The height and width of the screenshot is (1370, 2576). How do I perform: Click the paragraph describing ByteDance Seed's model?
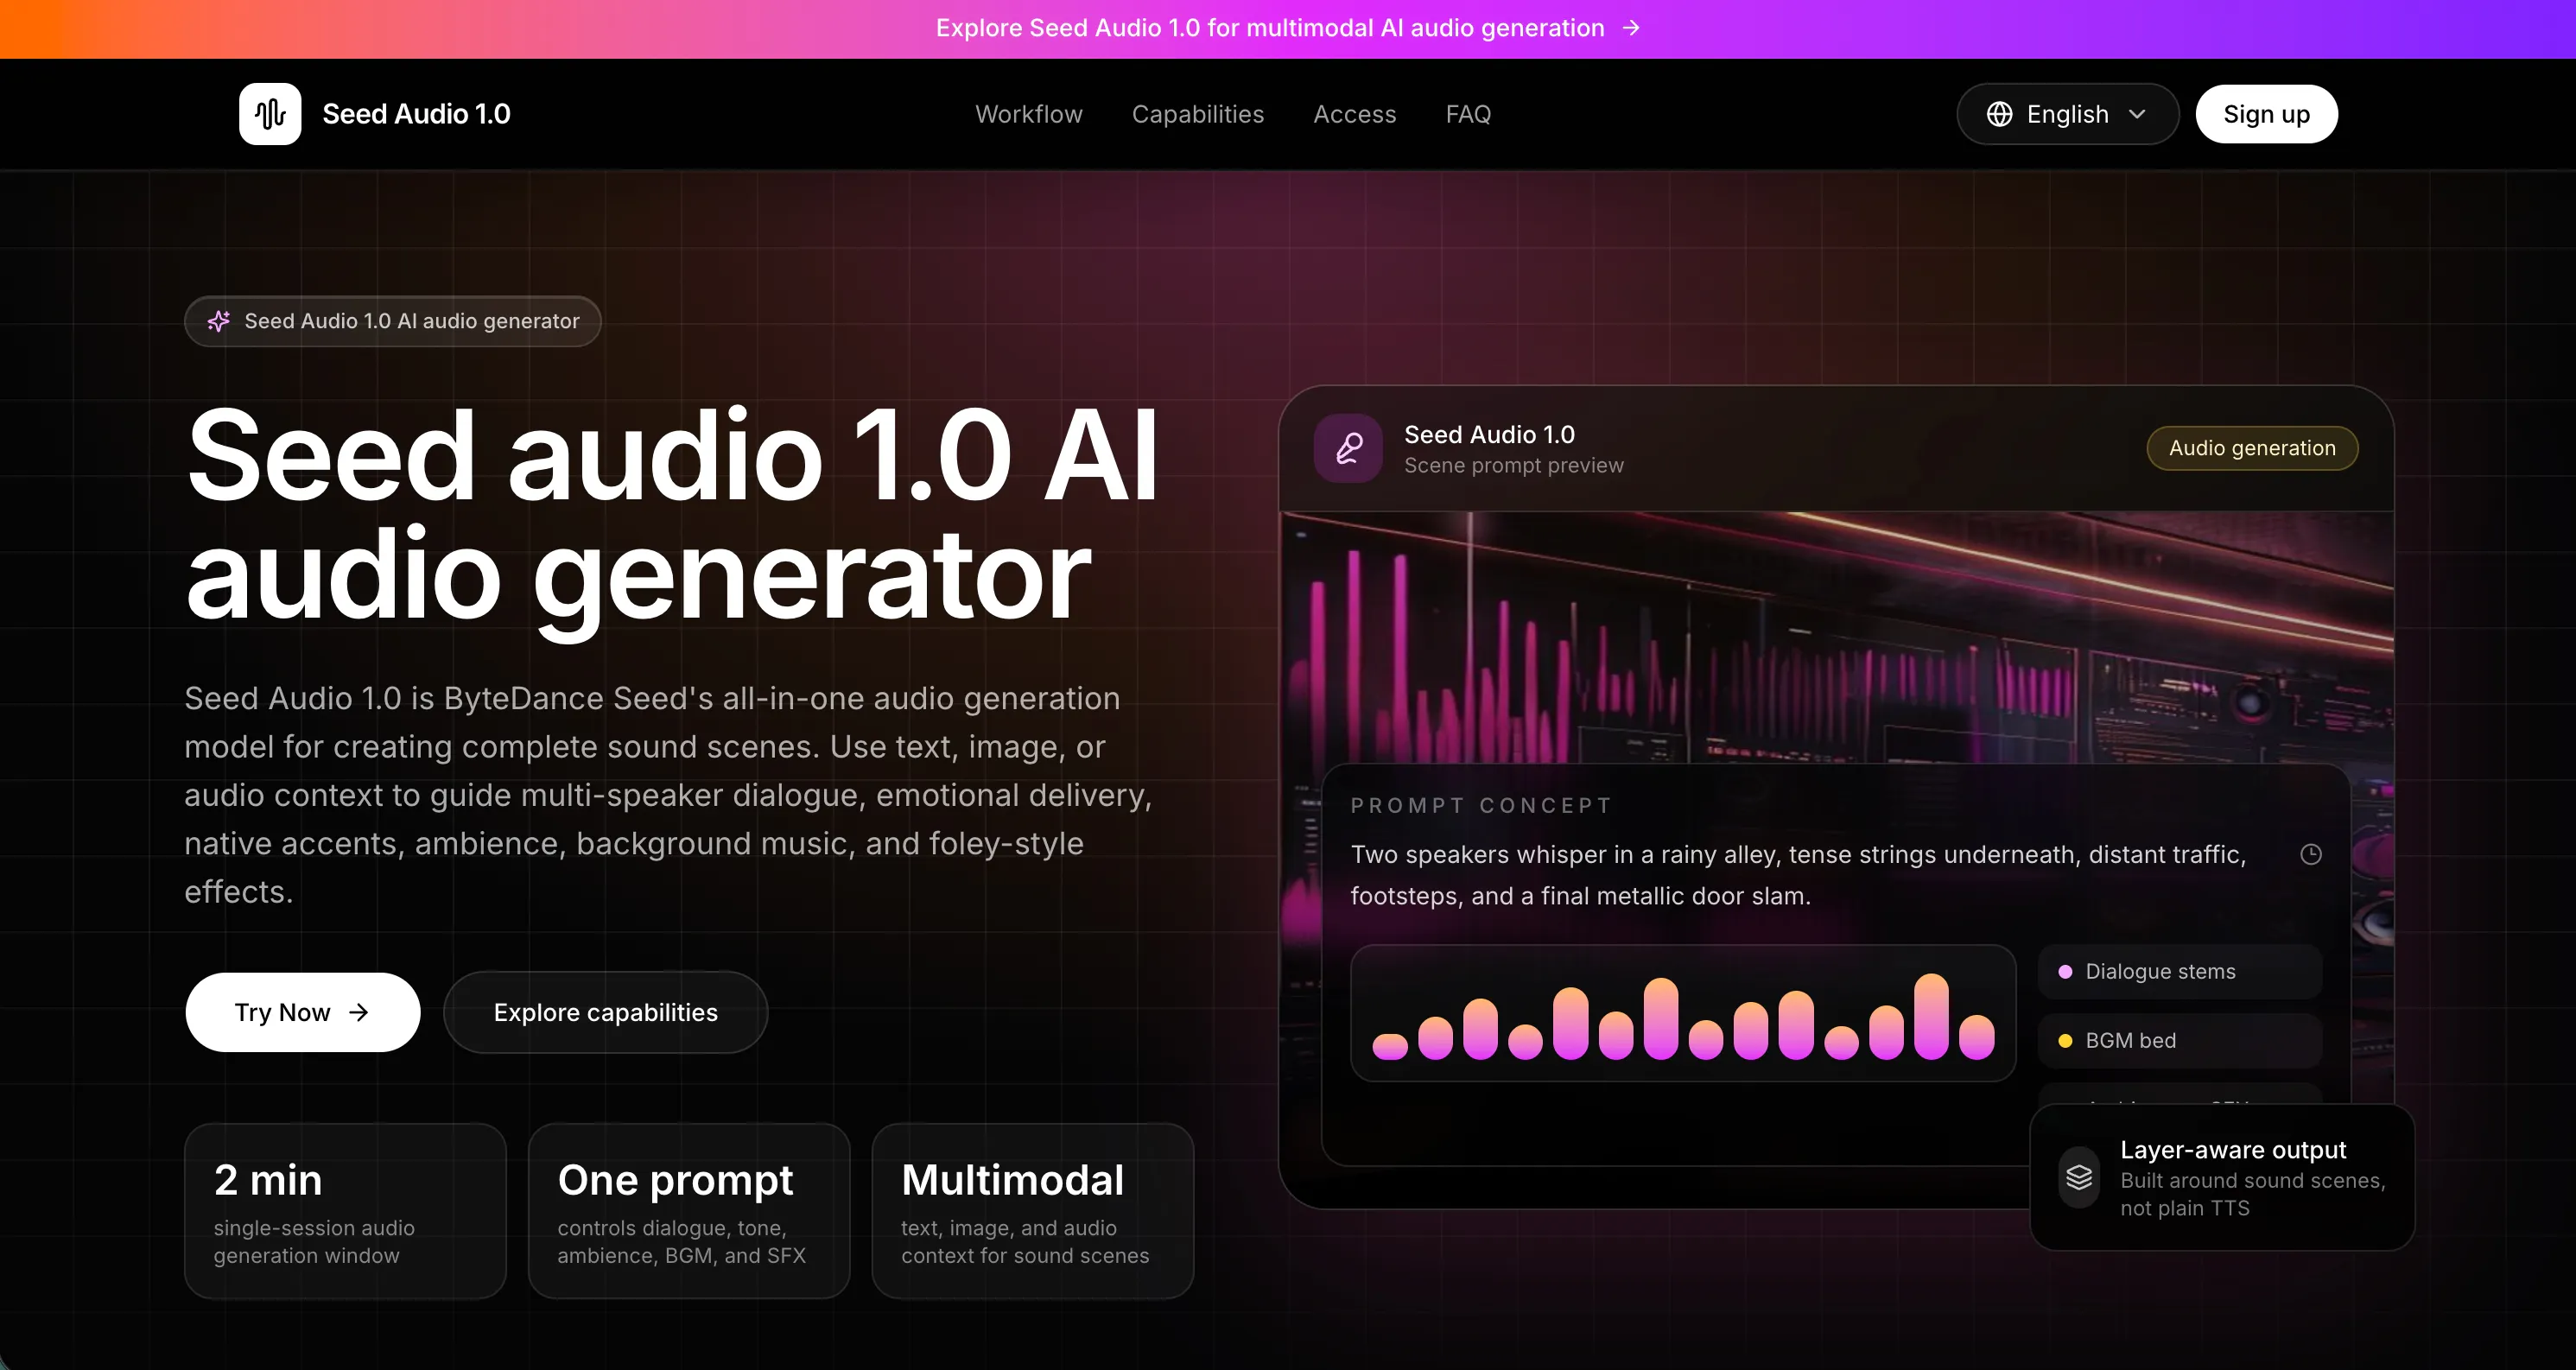pos(668,795)
